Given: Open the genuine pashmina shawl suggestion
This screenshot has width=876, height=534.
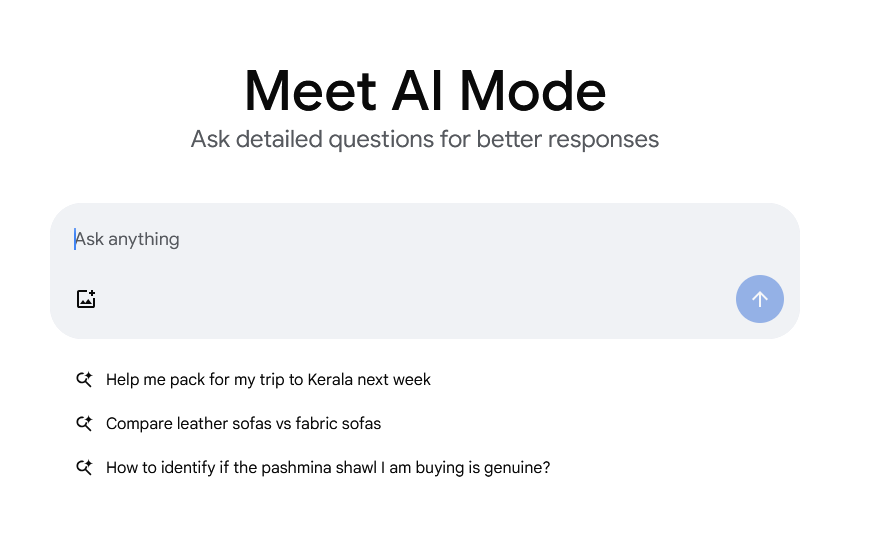Looking at the screenshot, I should pyautogui.click(x=328, y=468).
